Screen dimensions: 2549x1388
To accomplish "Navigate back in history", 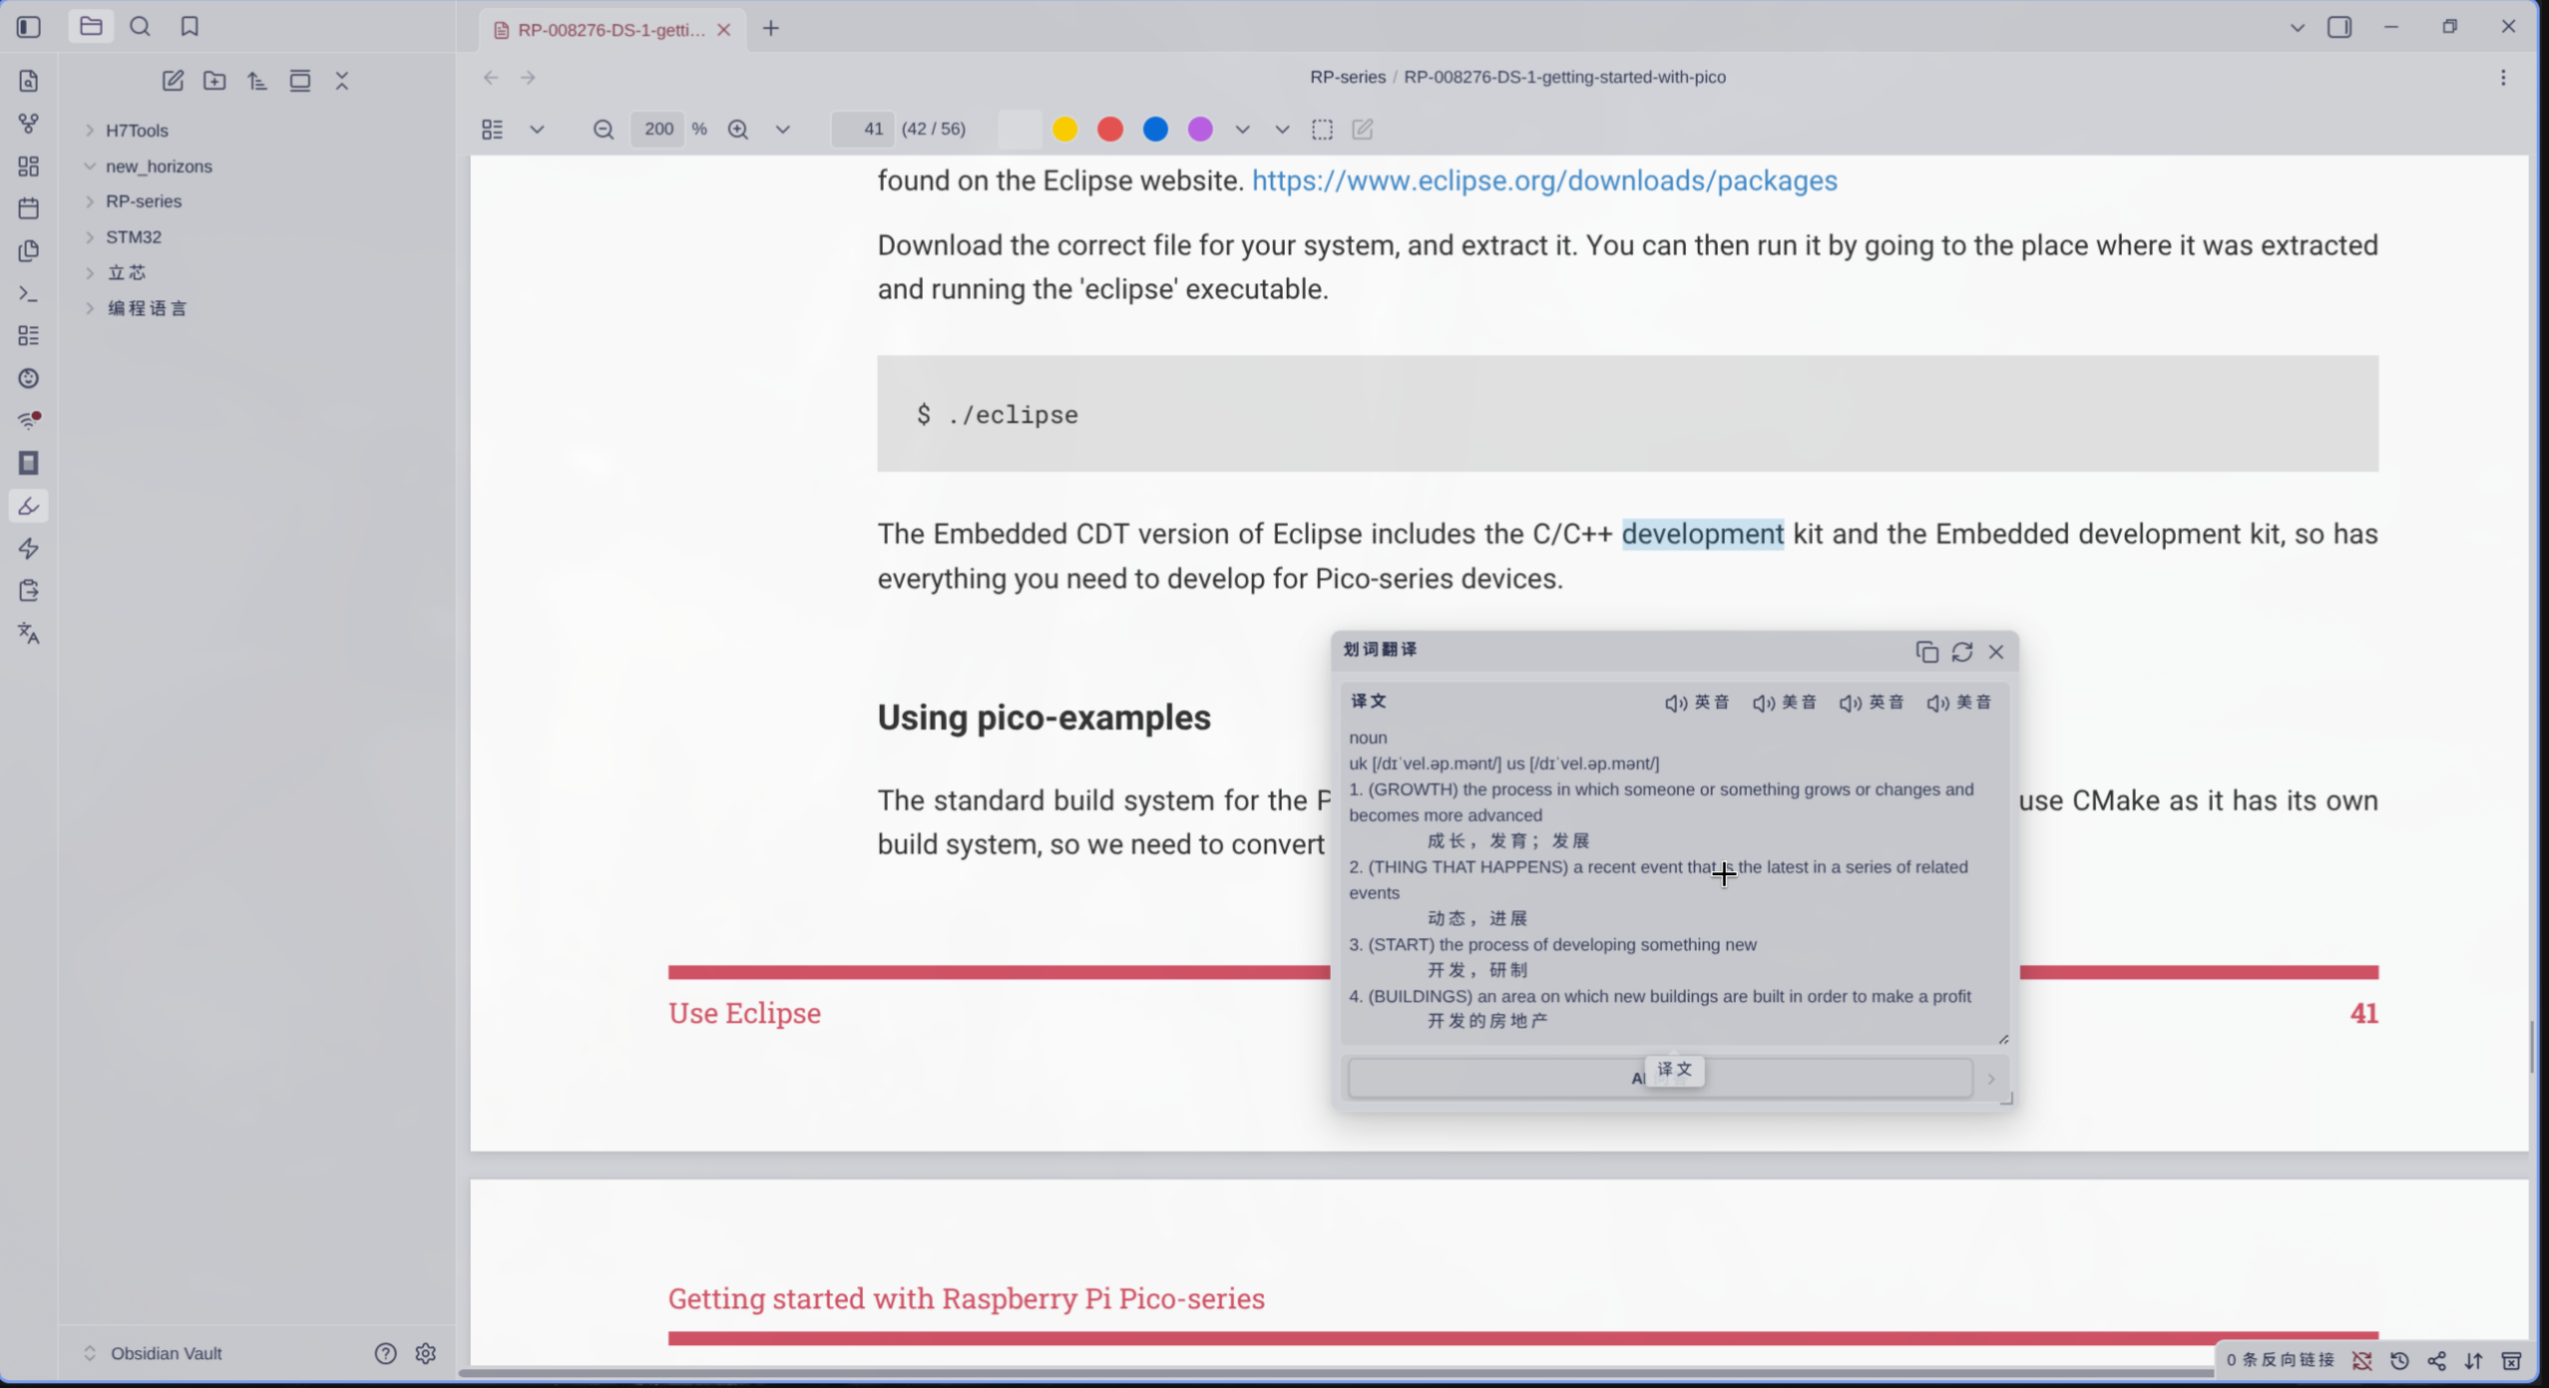I will pyautogui.click(x=490, y=78).
